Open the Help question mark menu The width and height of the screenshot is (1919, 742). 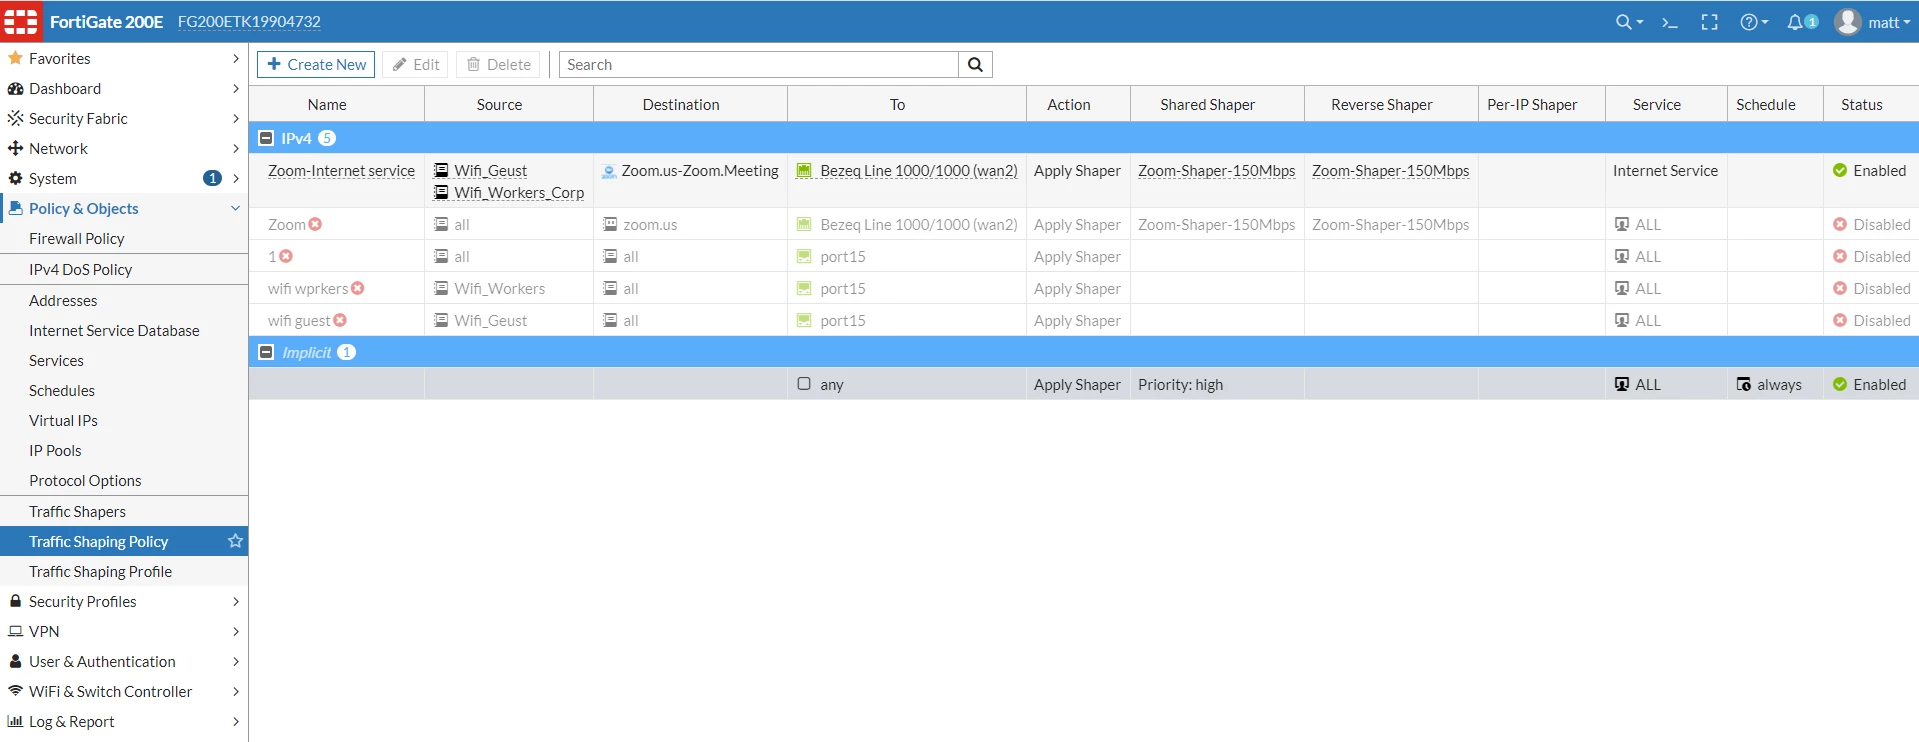pos(1753,22)
